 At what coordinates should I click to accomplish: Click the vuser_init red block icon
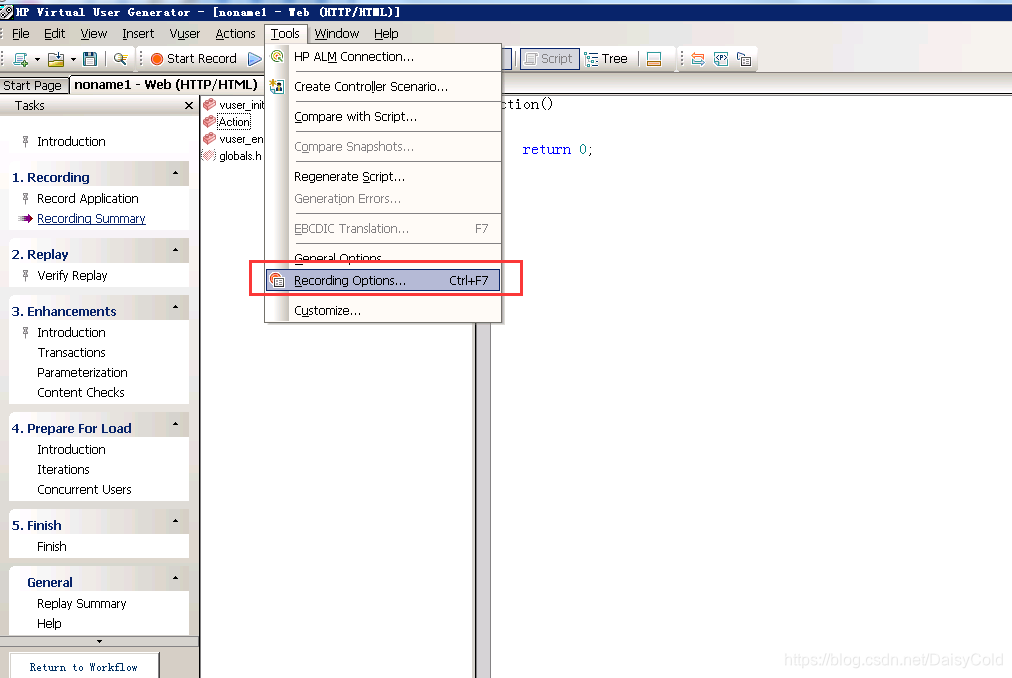209,105
